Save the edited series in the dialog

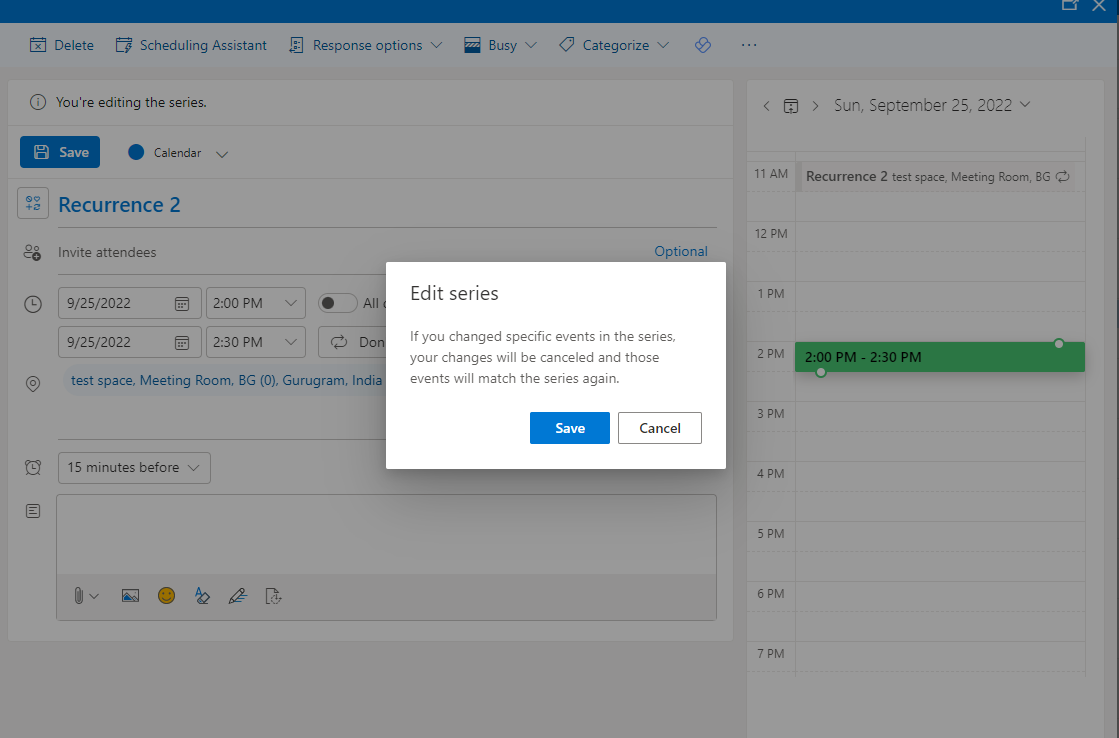click(569, 427)
